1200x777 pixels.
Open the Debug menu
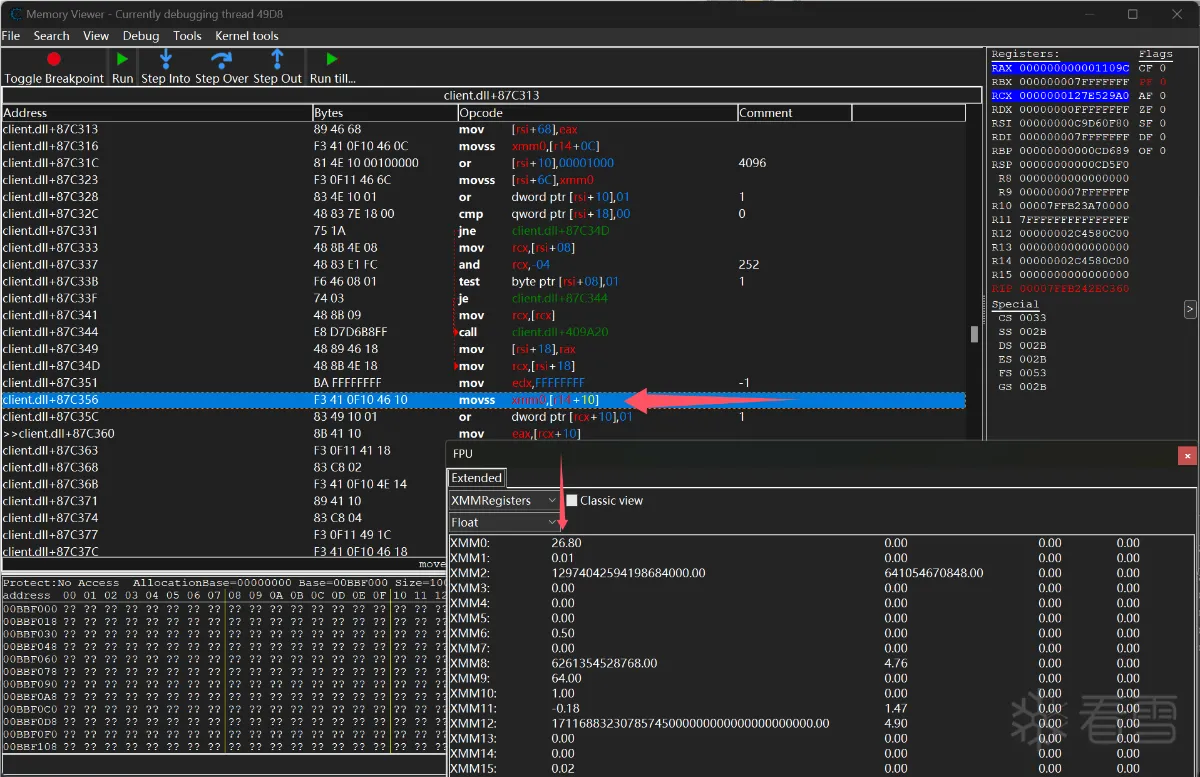pos(141,36)
